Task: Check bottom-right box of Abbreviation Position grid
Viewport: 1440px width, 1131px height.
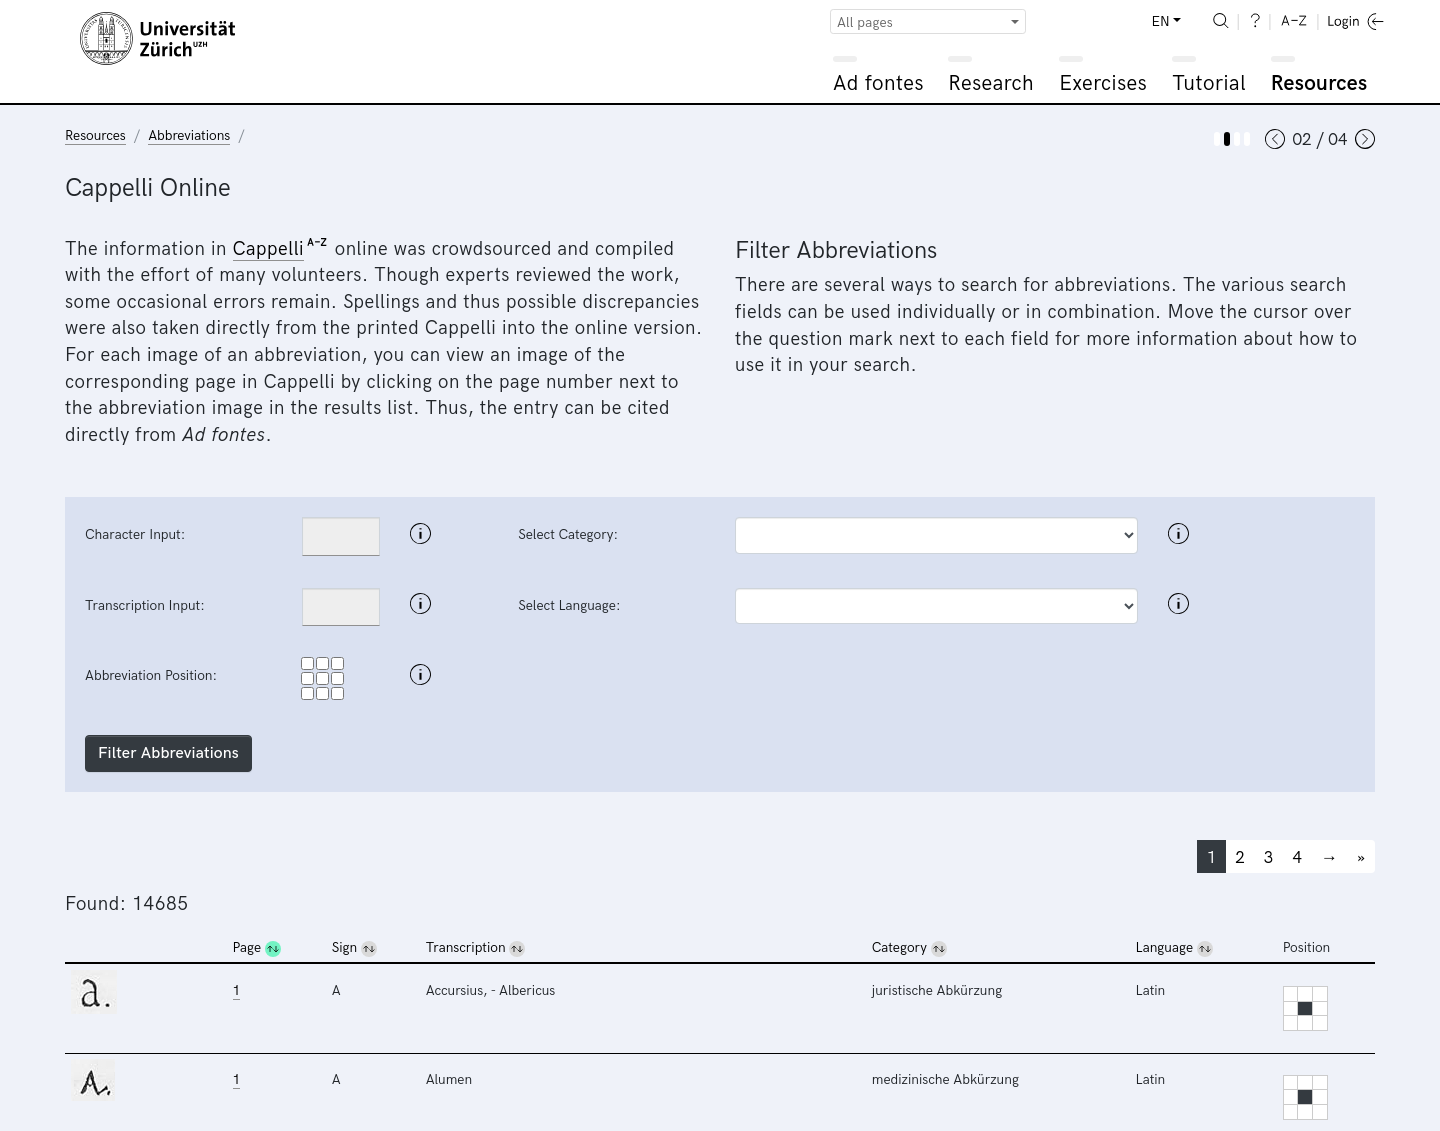Action: (338, 694)
